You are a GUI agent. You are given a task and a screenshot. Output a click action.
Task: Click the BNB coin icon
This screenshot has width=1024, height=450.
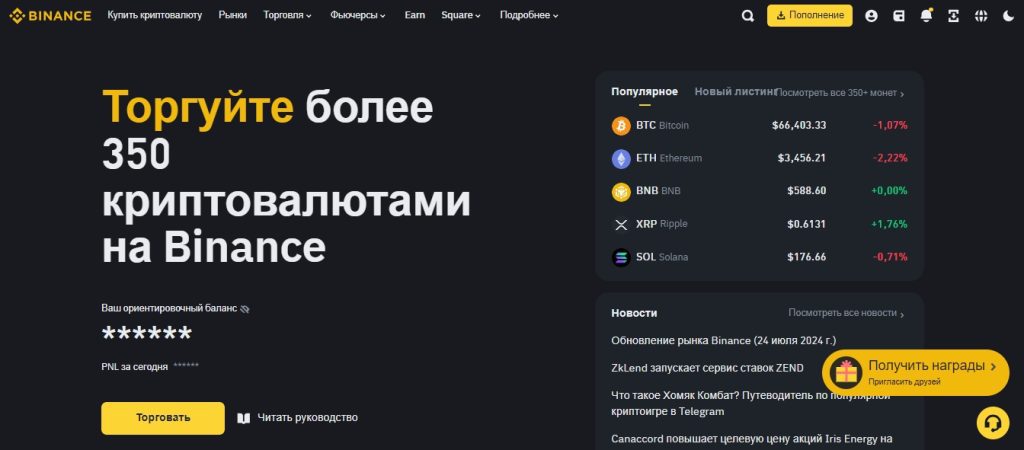[621, 191]
